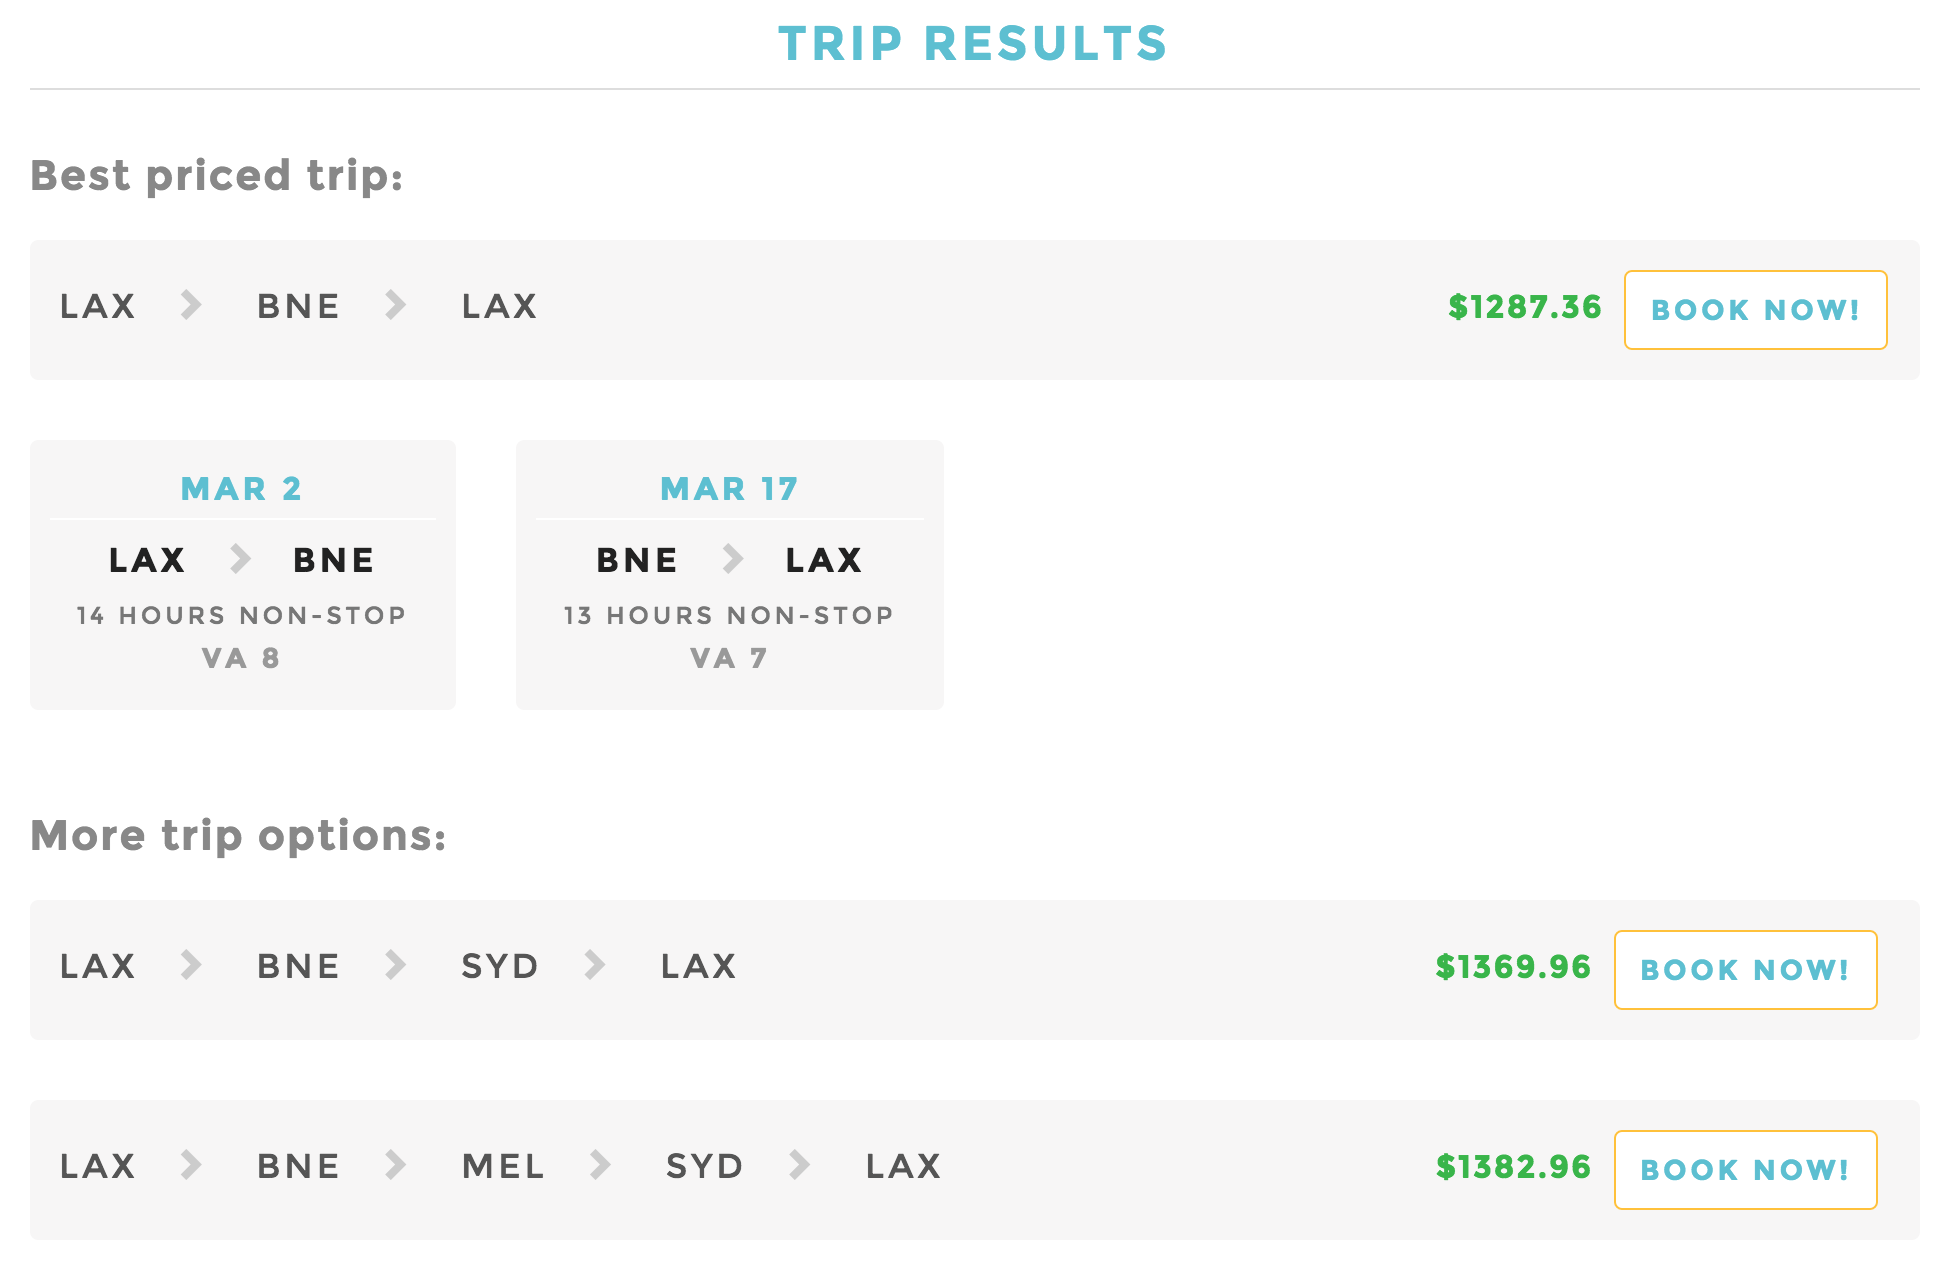Click the 14 HOURS NON-STOP flight duration
Screen dimensions: 1950x1284
coord(241,615)
